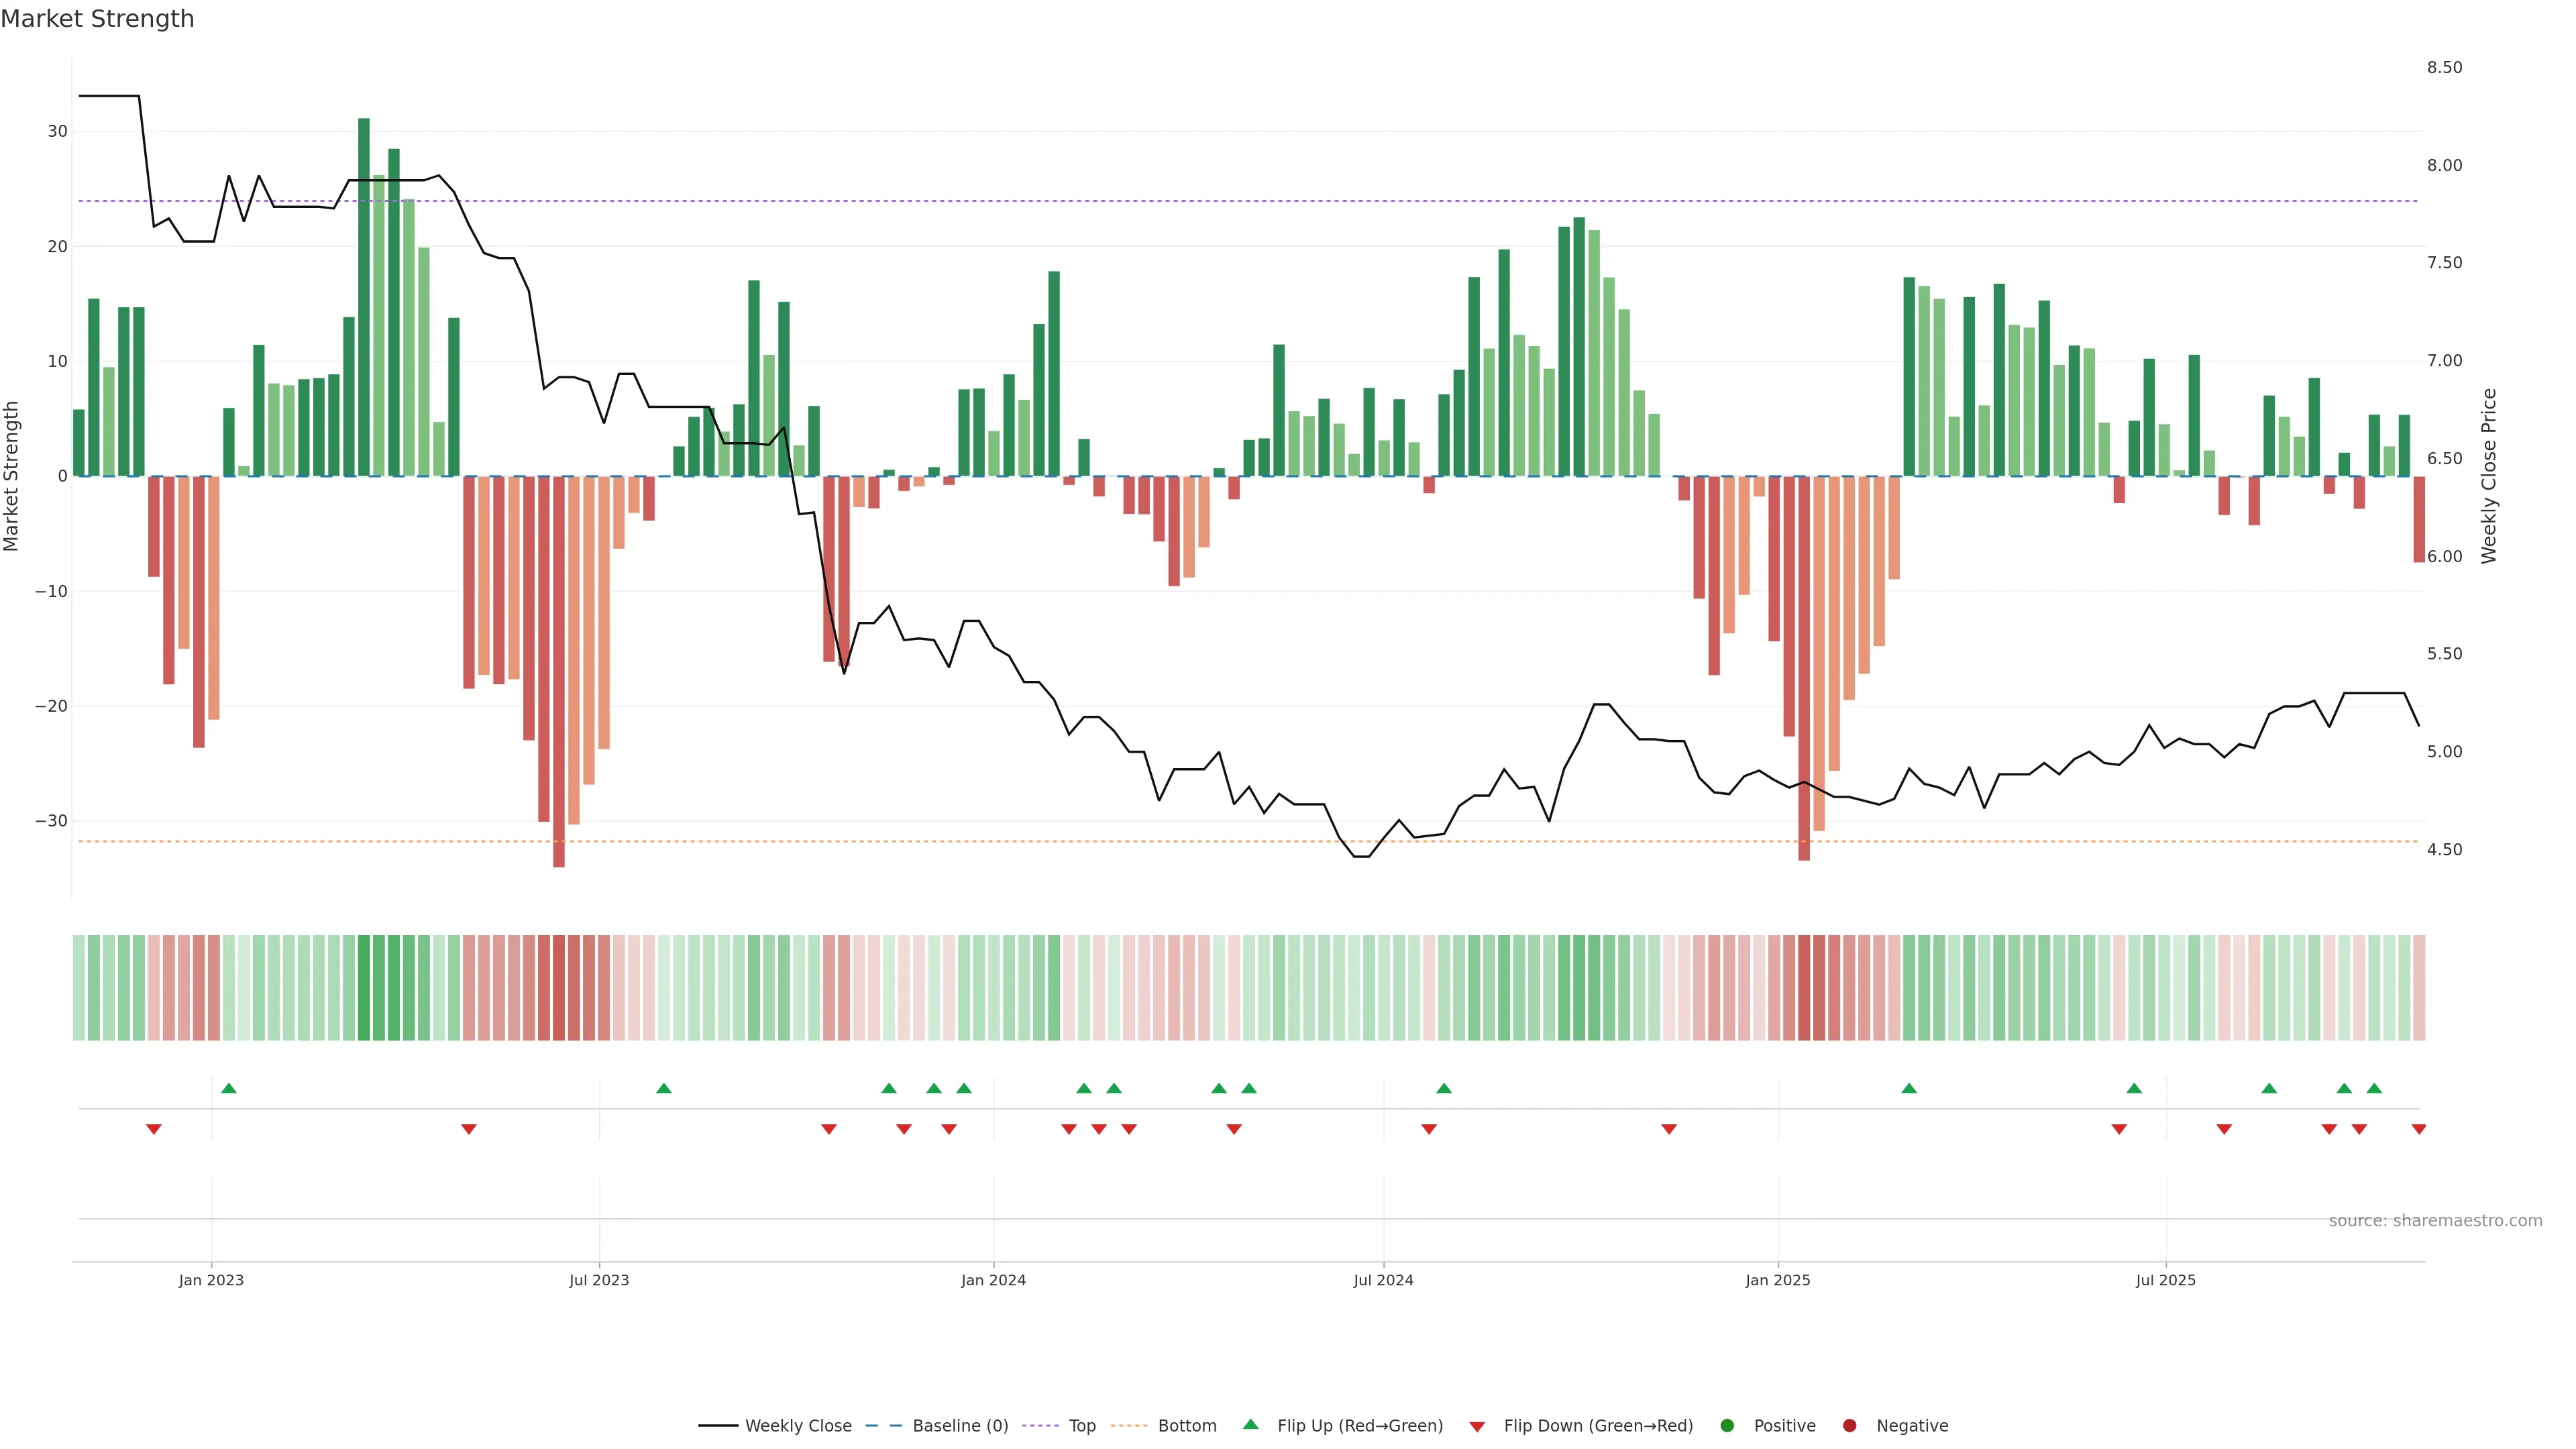Click the Weekly Close Price axis title

coord(2489,476)
